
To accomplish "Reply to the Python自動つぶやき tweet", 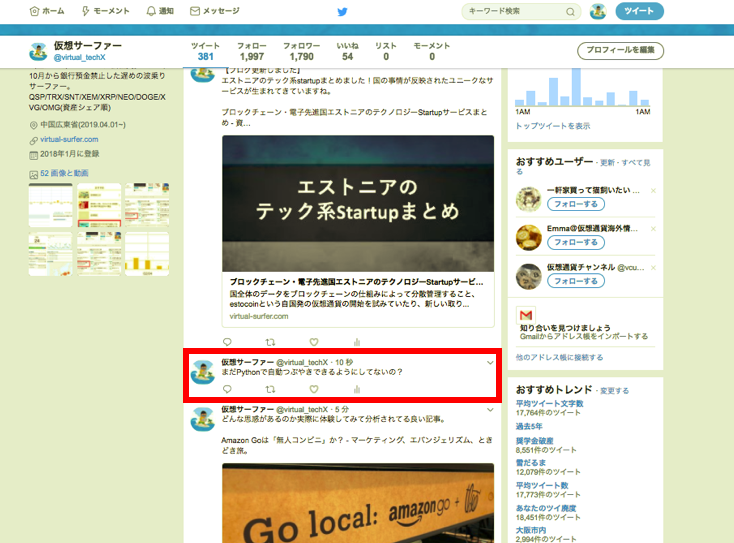I will click(x=227, y=389).
